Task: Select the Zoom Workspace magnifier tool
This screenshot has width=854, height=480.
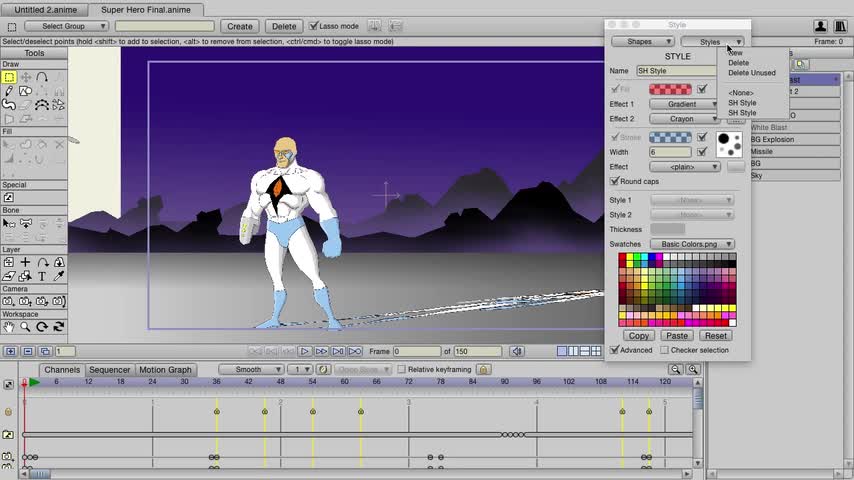Action: point(26,327)
